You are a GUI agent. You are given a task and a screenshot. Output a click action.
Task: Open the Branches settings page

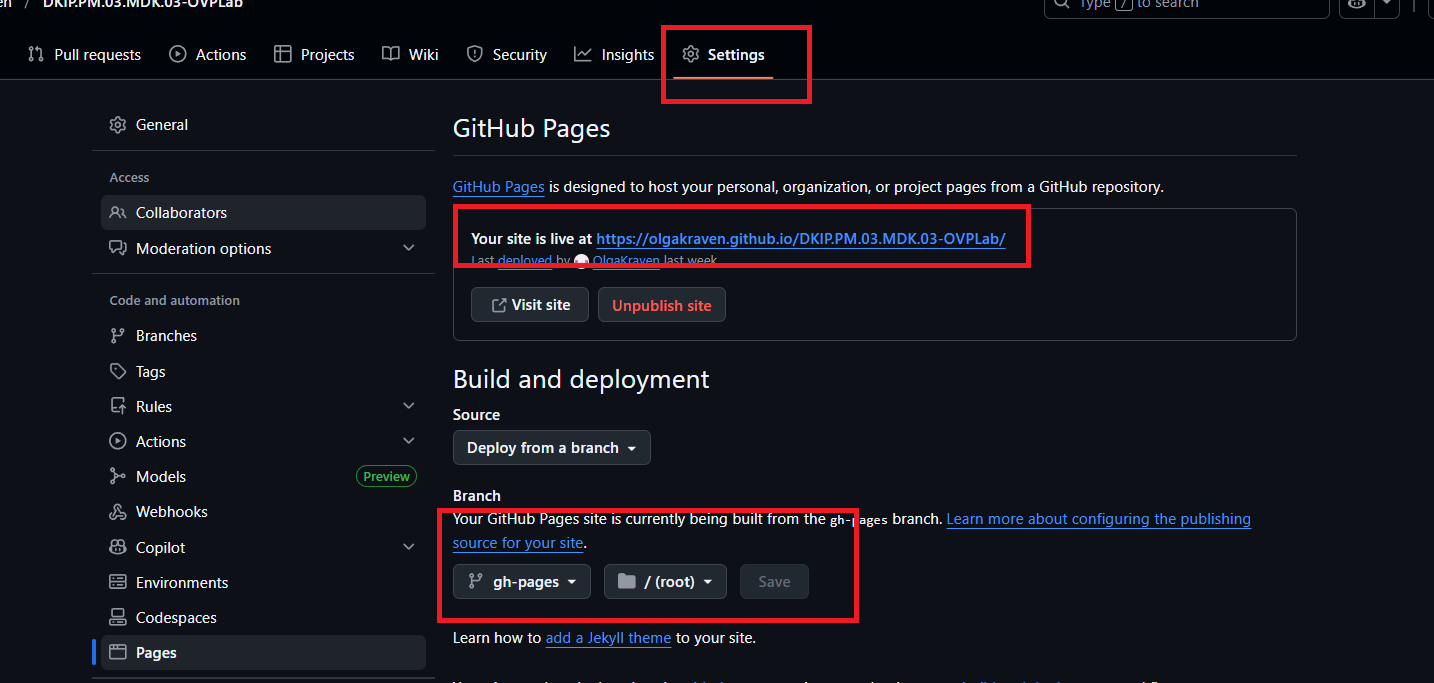coord(263,336)
